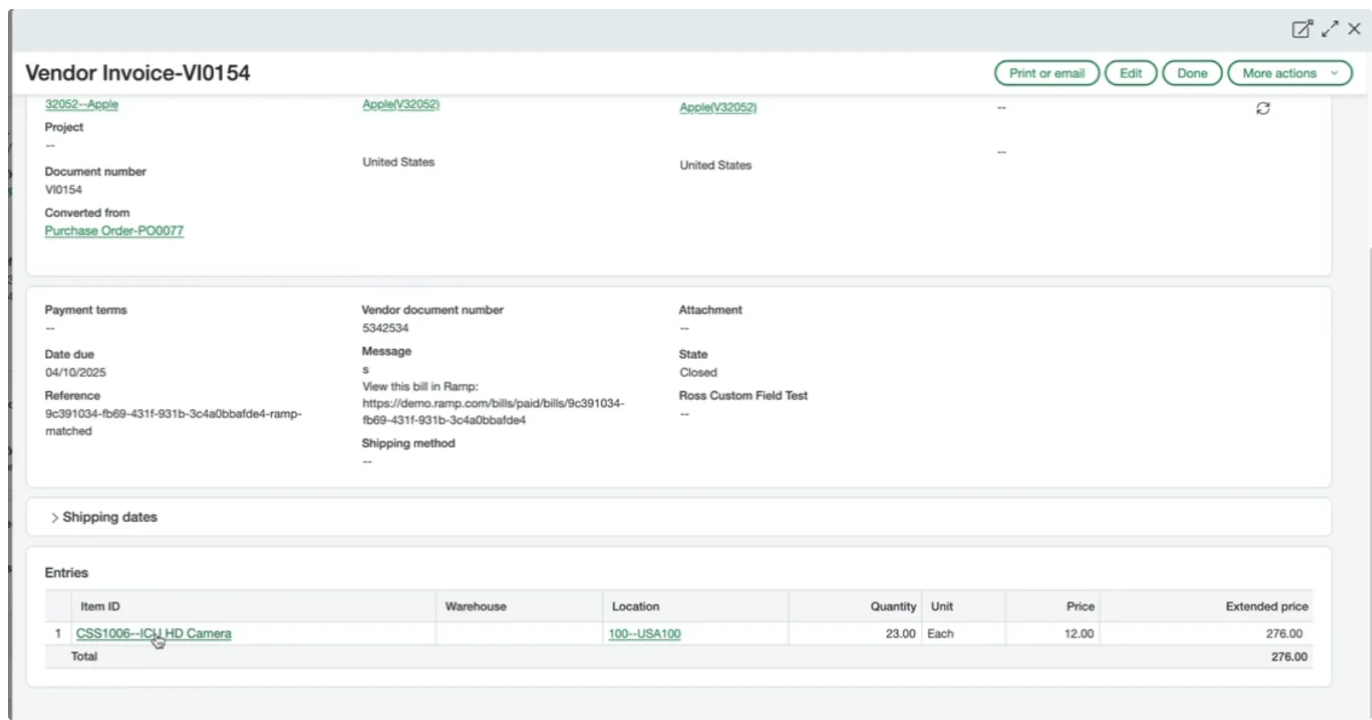The height and width of the screenshot is (720, 1372).
Task: Click the Edit button
Action: click(x=1131, y=73)
